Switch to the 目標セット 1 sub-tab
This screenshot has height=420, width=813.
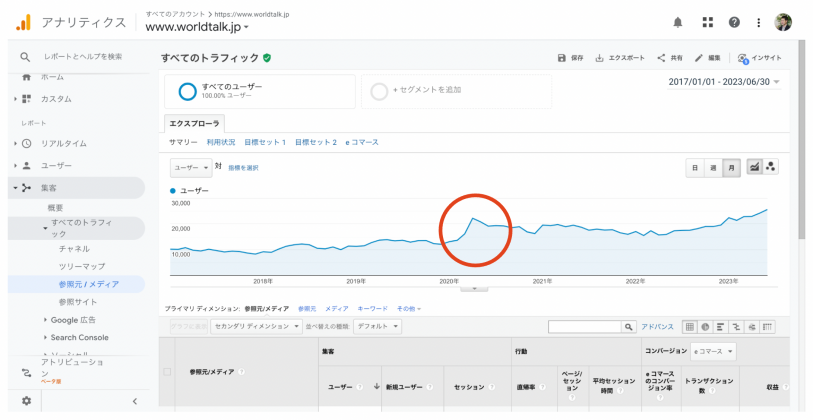tap(265, 142)
